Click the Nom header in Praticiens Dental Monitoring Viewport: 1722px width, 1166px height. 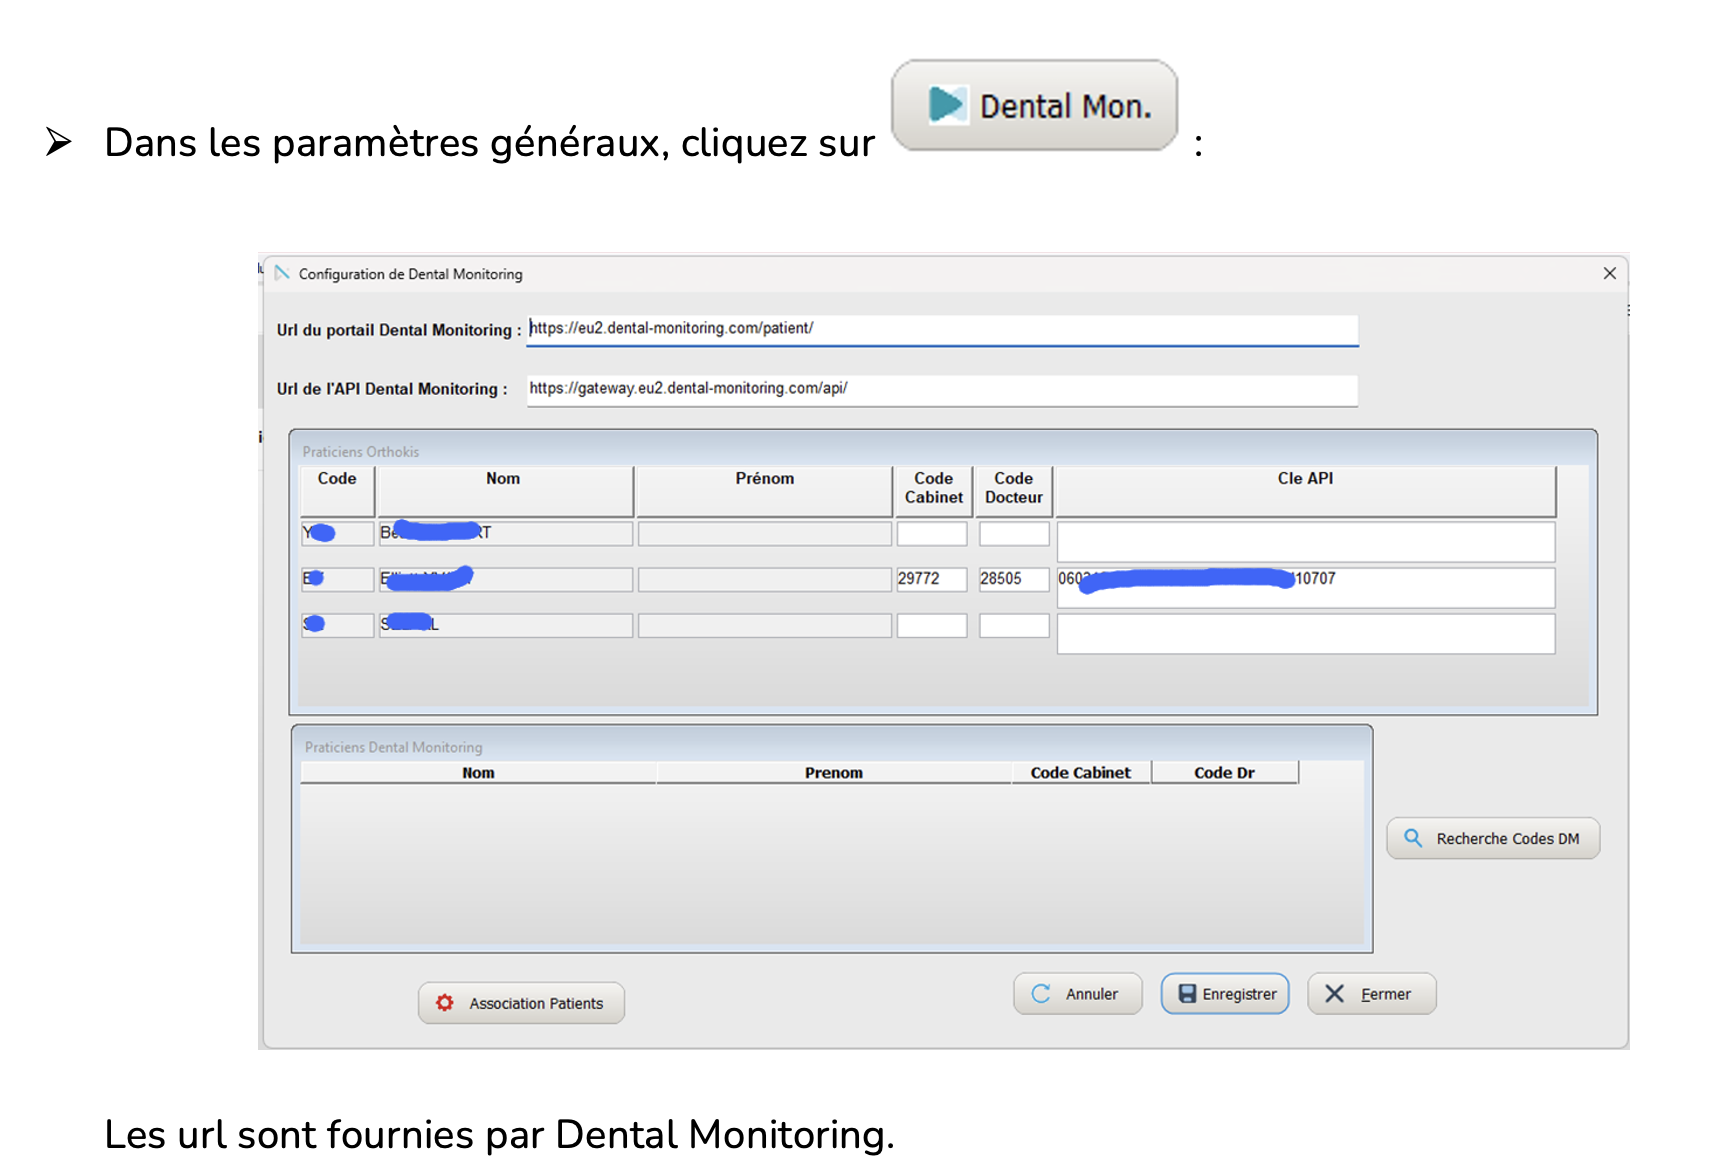[x=478, y=773]
